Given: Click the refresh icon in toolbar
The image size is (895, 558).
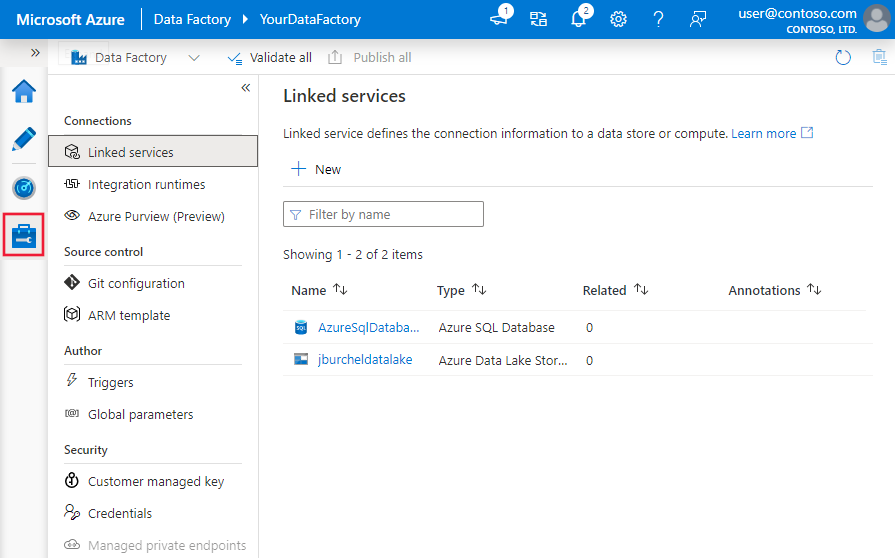Looking at the screenshot, I should tap(843, 57).
